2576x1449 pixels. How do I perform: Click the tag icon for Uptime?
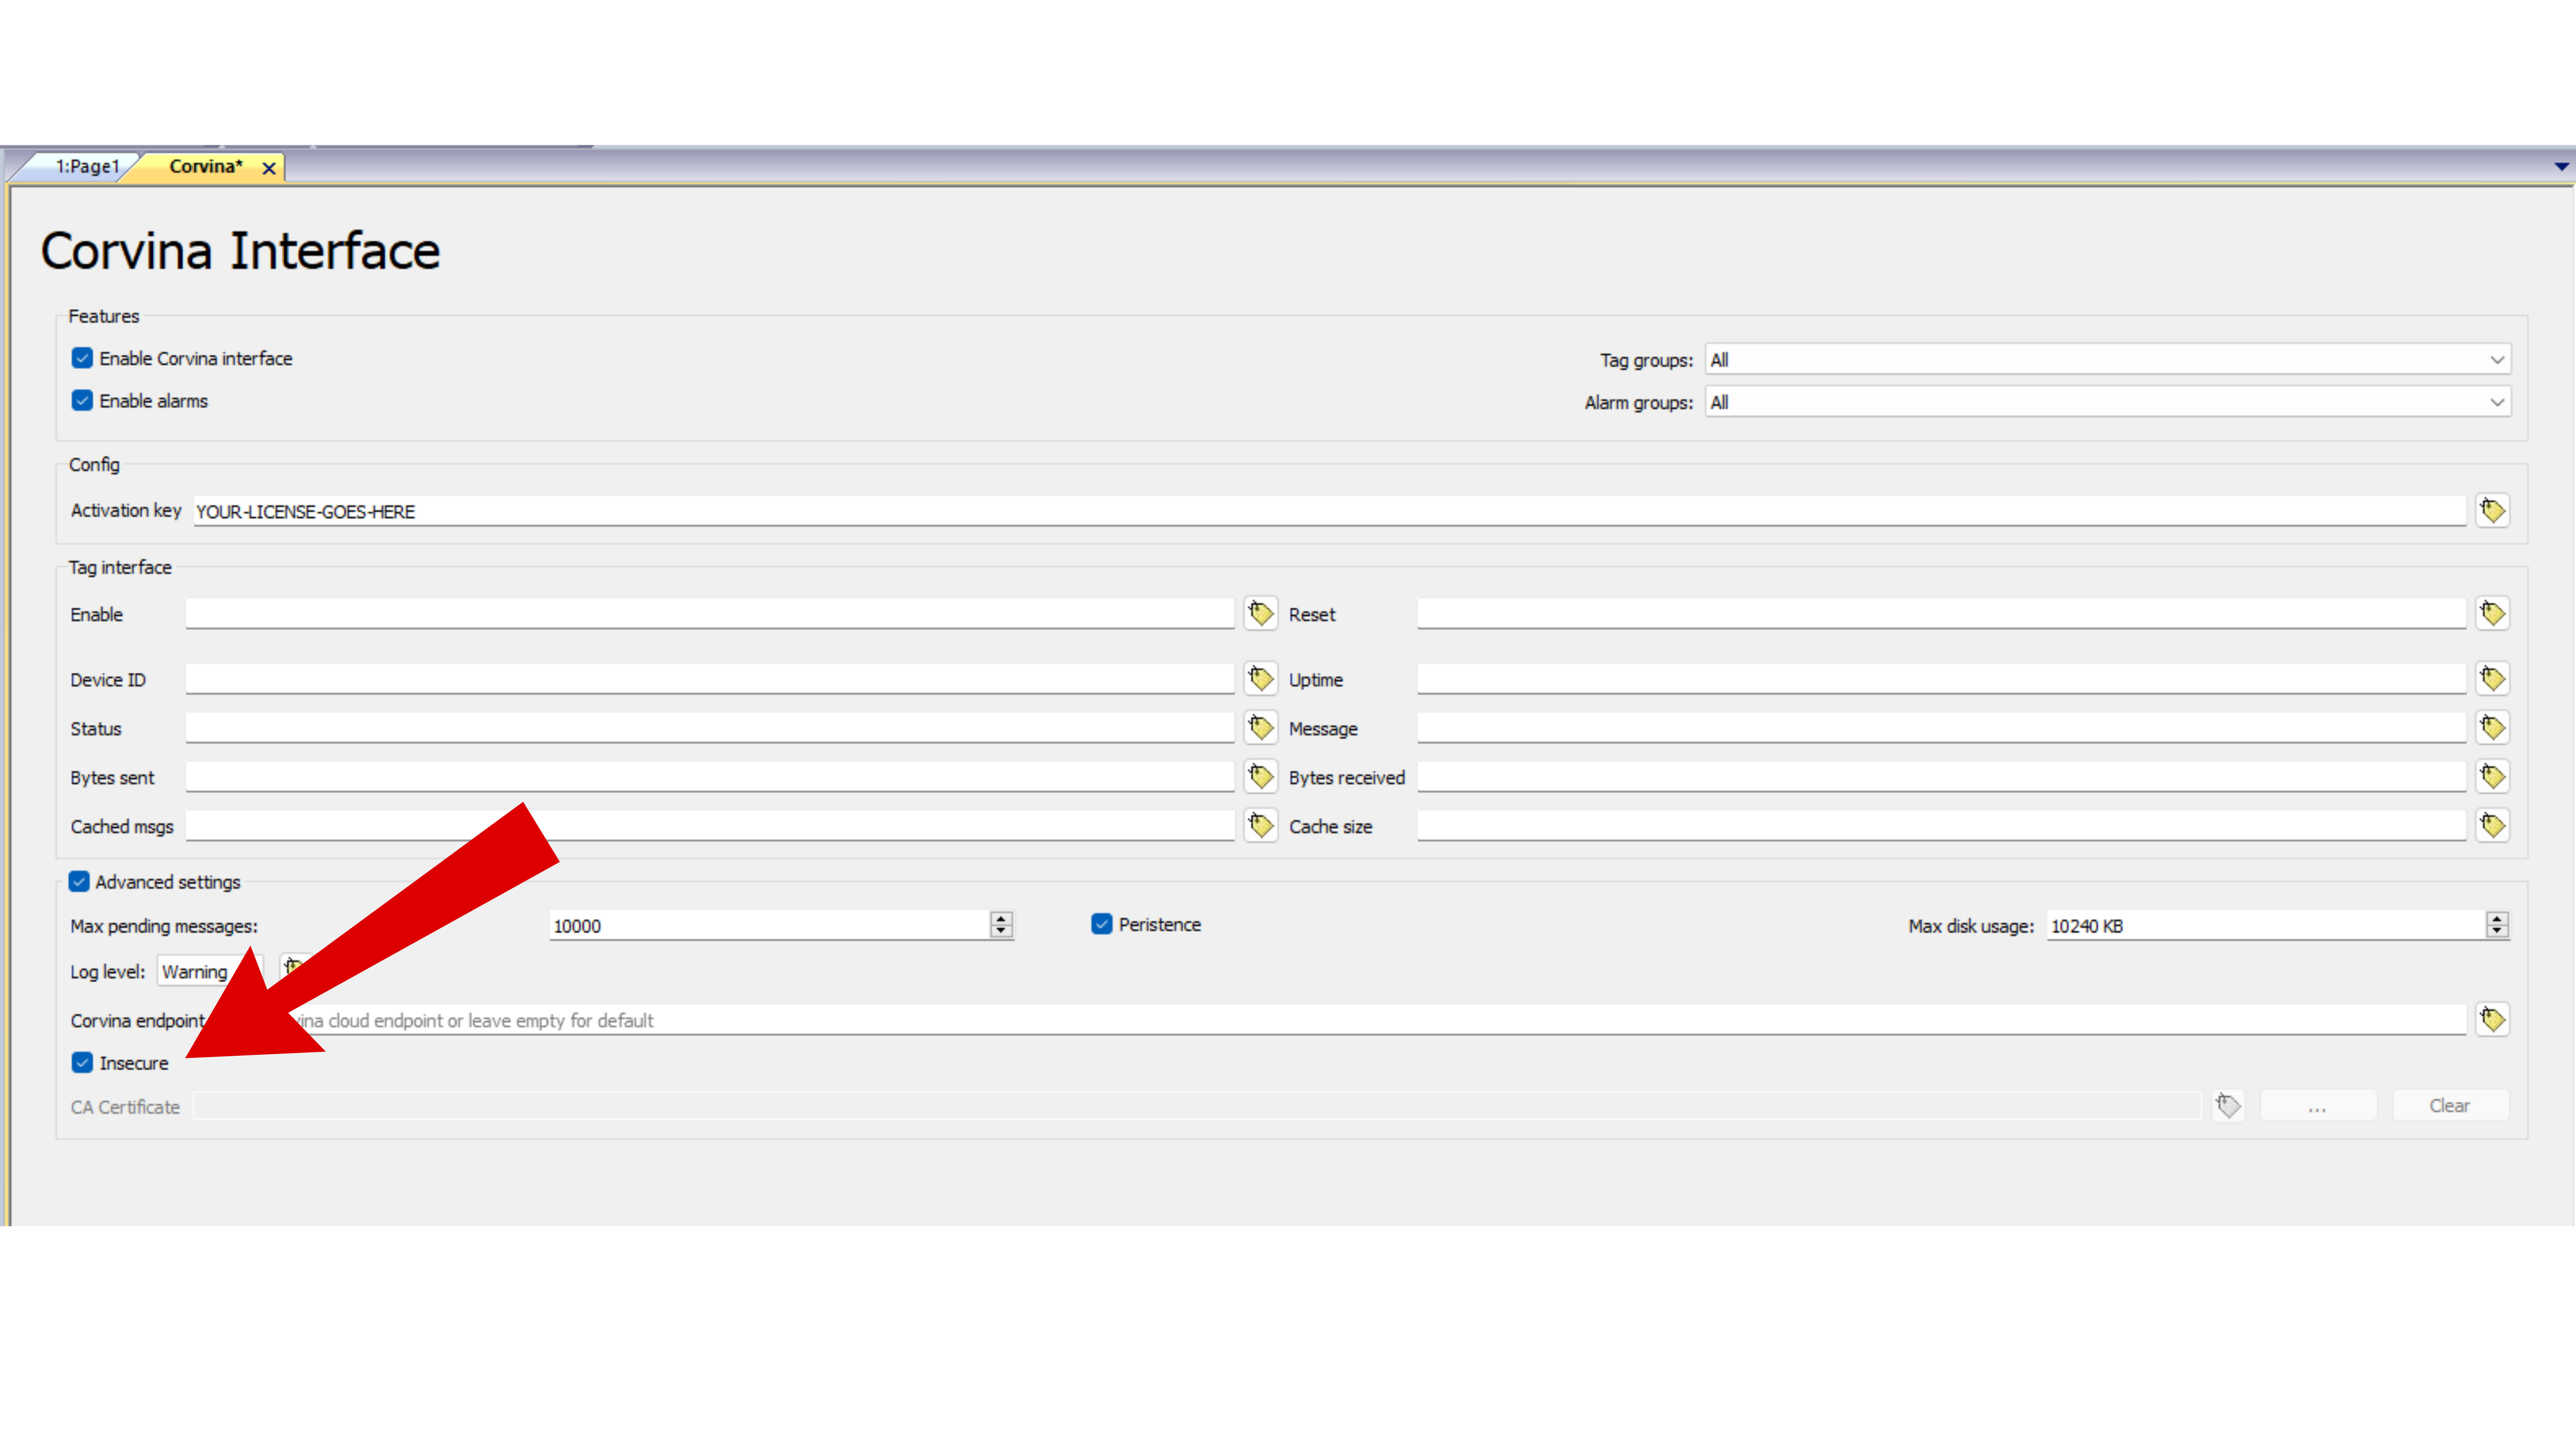pos(2492,679)
